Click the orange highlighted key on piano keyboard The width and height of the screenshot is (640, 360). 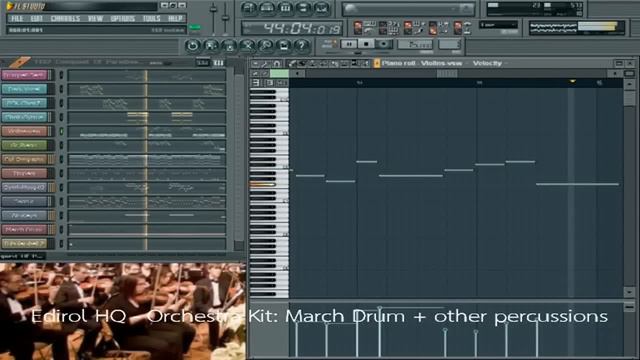pos(262,184)
